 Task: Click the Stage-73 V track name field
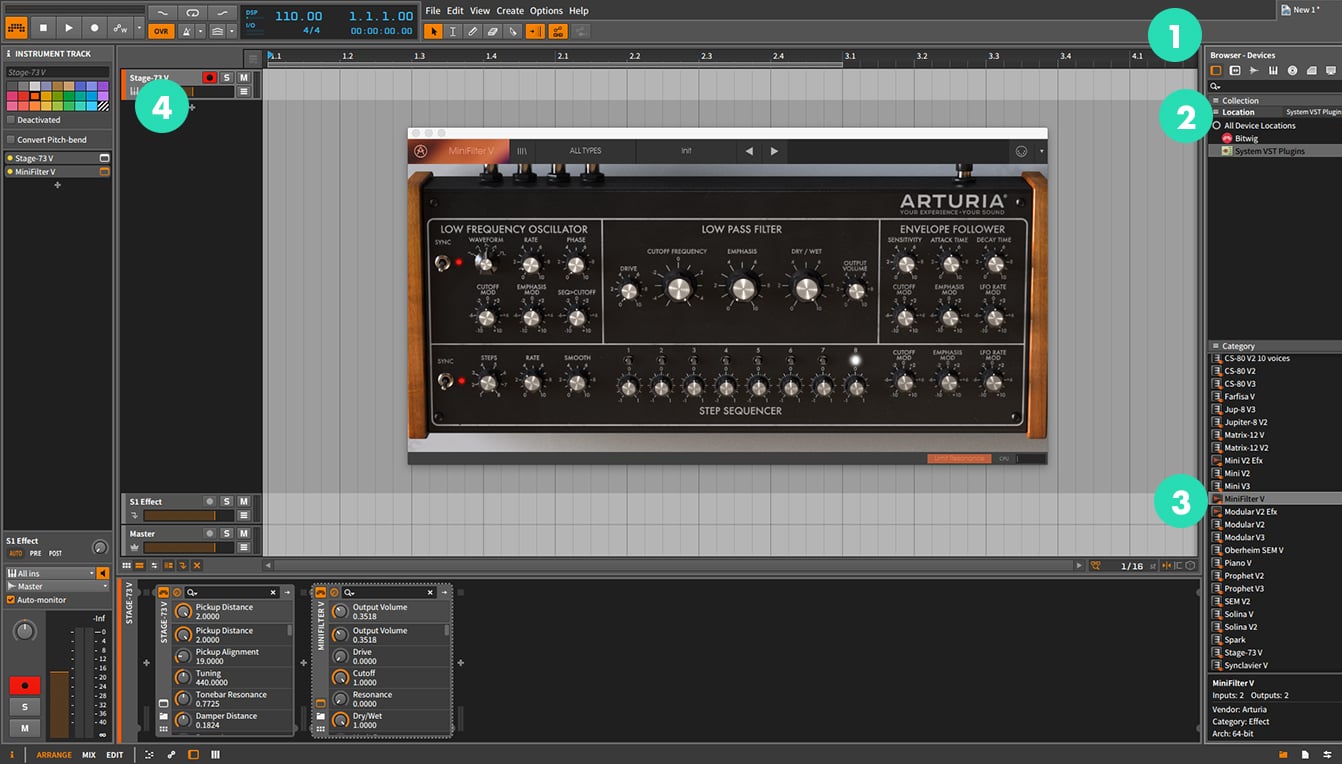[x=57, y=72]
